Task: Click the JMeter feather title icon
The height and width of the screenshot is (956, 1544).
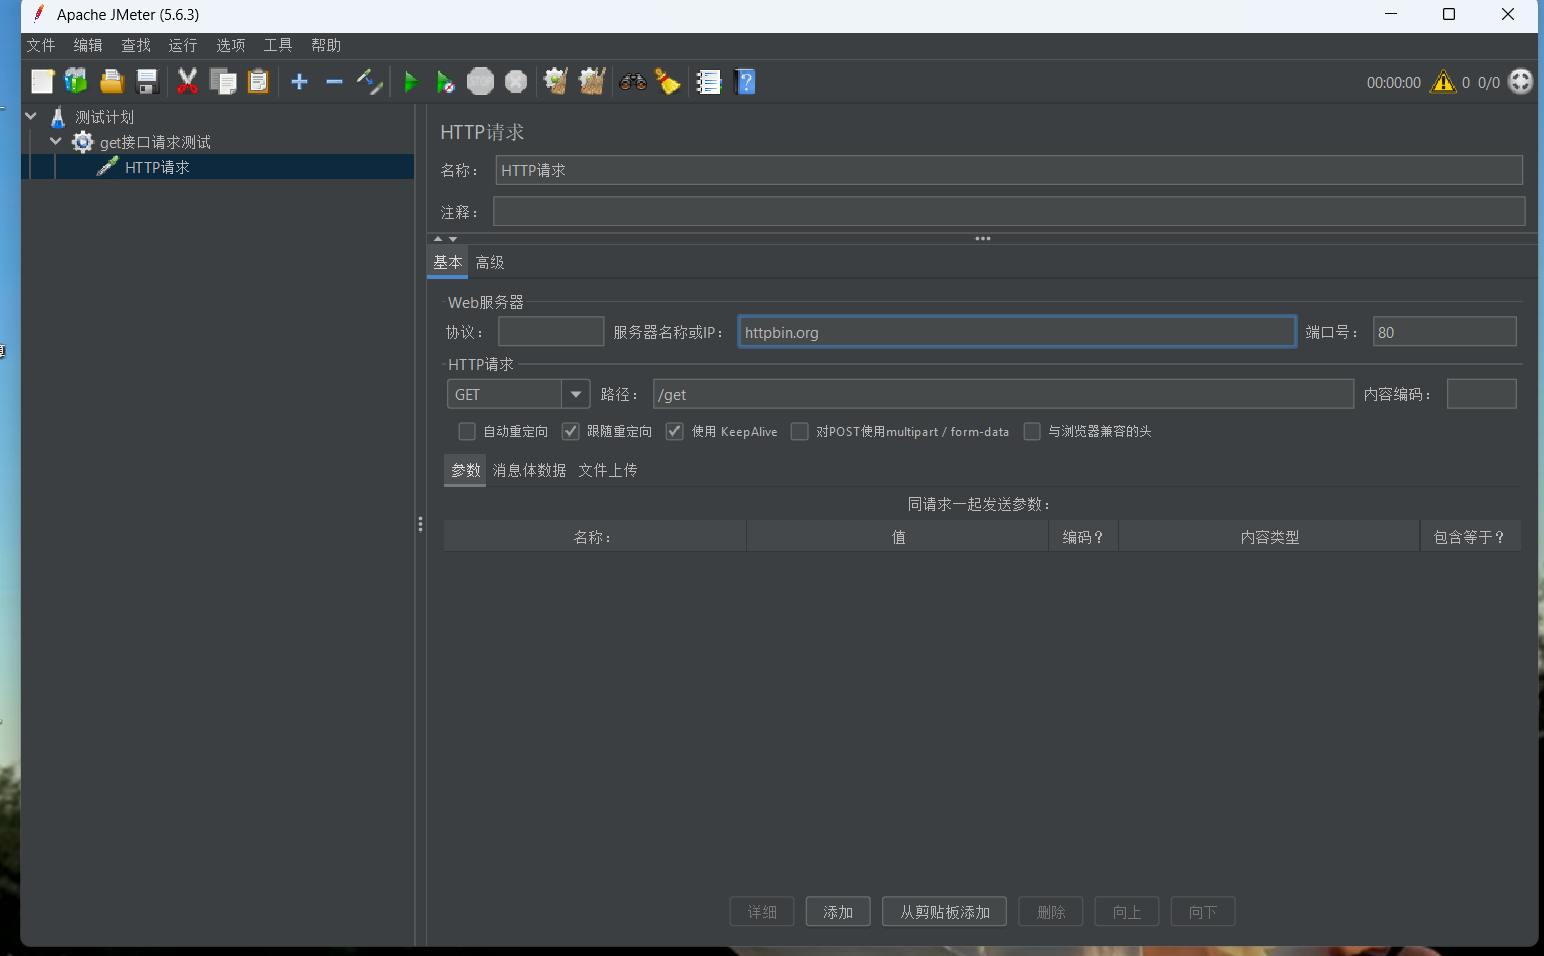Action: pos(38,14)
